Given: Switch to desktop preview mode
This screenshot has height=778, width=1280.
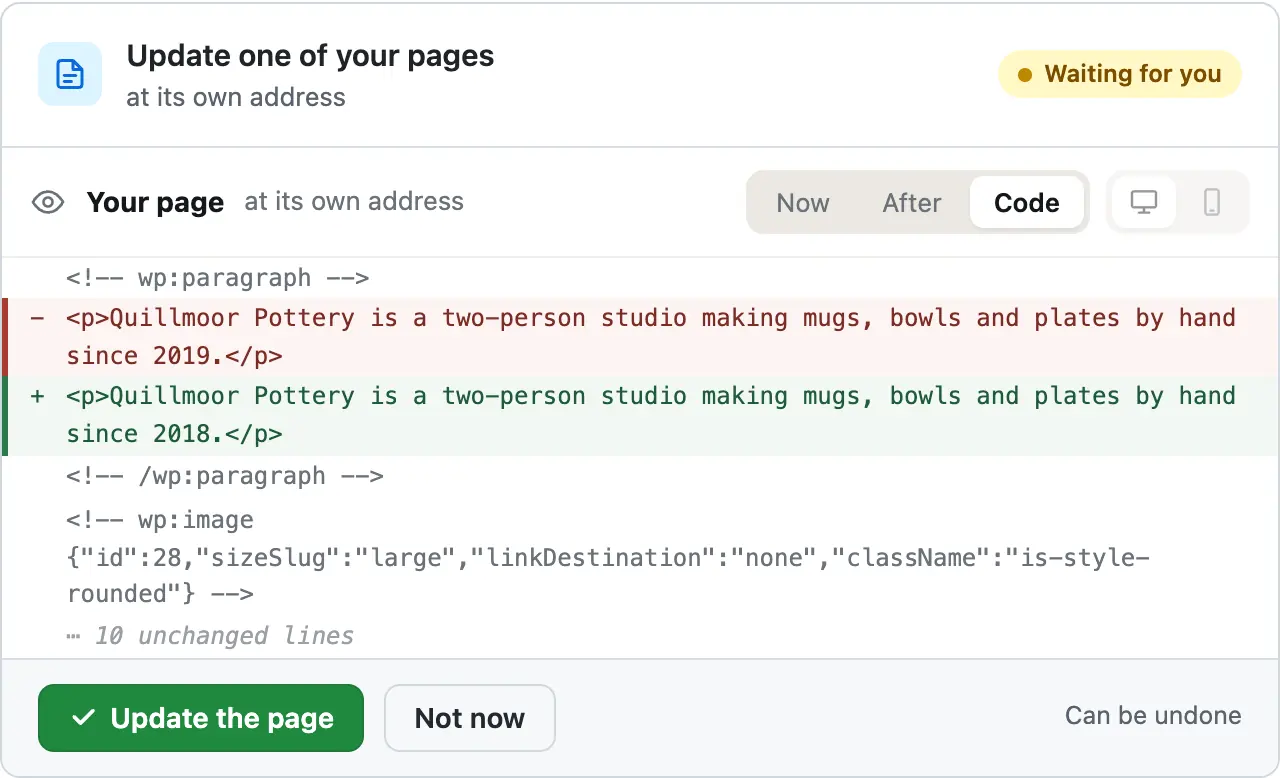Looking at the screenshot, I should [x=1144, y=203].
